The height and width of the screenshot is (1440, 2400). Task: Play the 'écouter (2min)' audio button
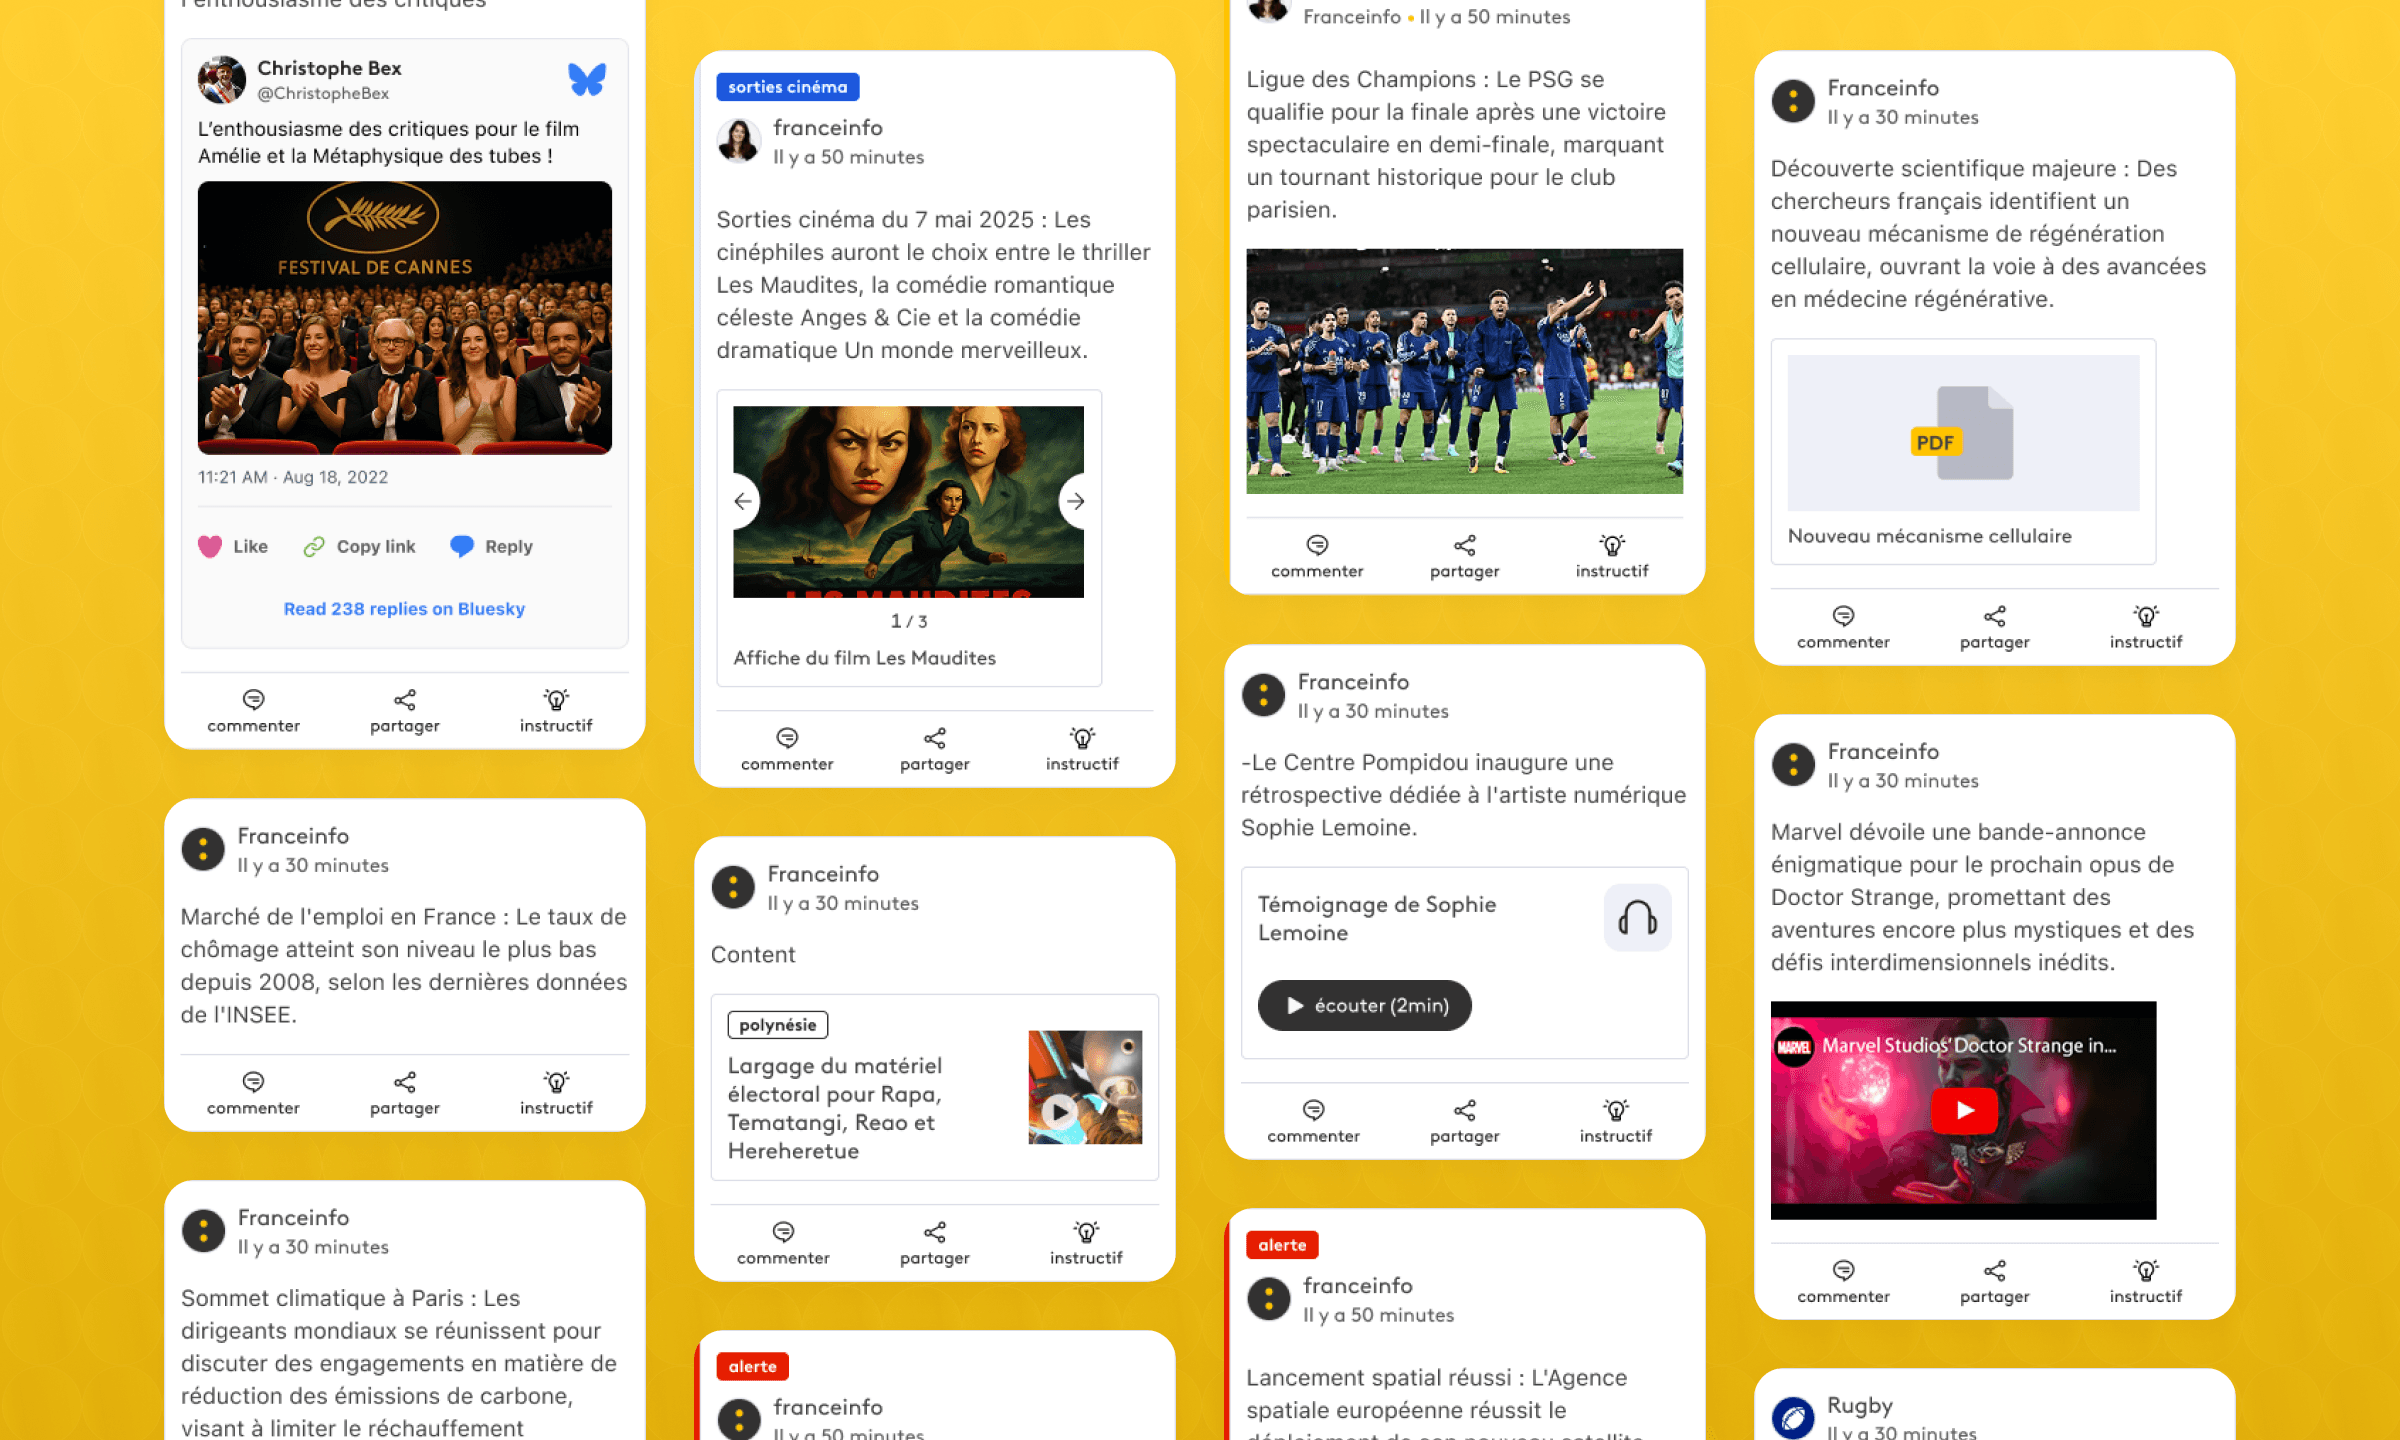point(1365,1005)
